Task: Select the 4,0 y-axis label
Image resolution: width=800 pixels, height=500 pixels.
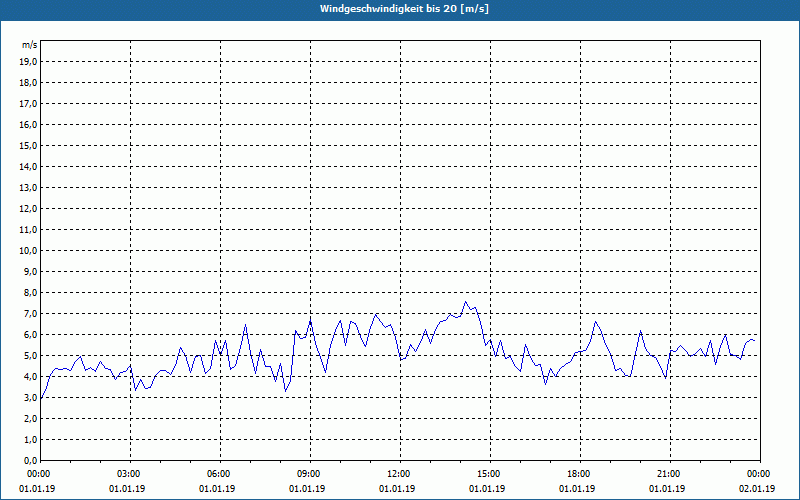Action: pos(30,377)
